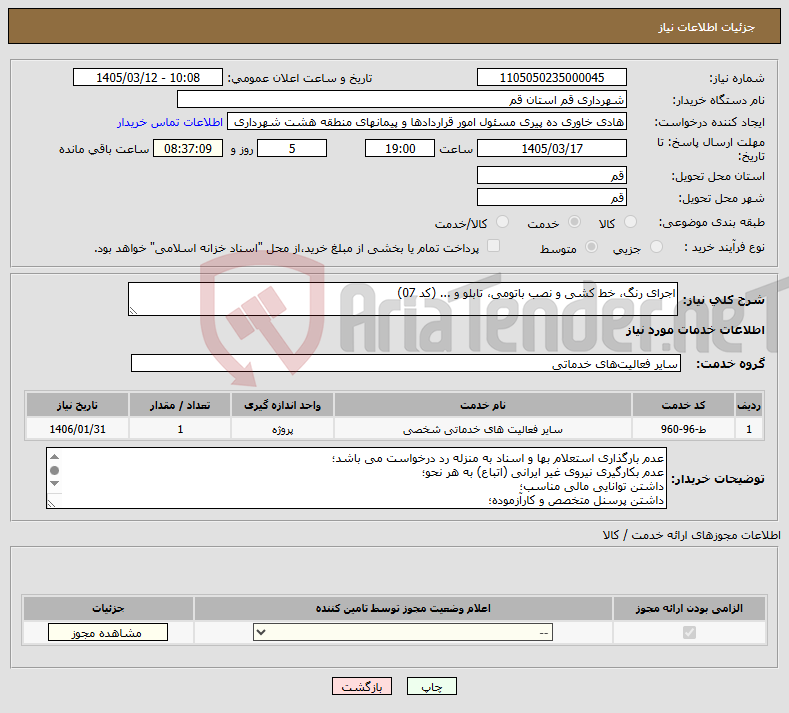Click the تاریخ نیاز column header
This screenshot has height=713, width=789.
(x=77, y=405)
